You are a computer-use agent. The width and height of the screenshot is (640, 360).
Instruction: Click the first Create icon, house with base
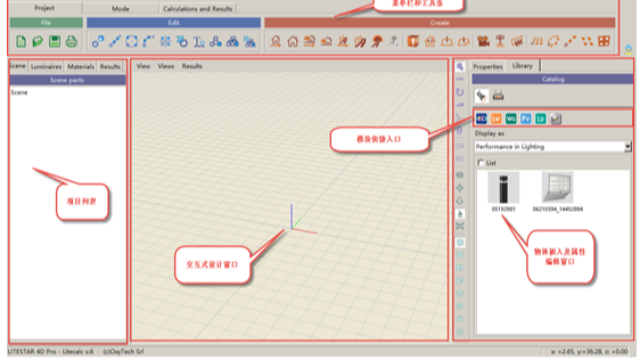(x=276, y=41)
